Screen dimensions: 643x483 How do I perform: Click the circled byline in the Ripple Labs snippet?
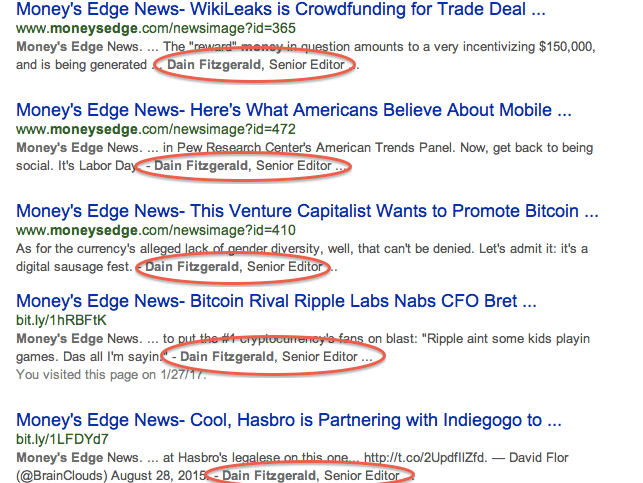click(x=272, y=356)
